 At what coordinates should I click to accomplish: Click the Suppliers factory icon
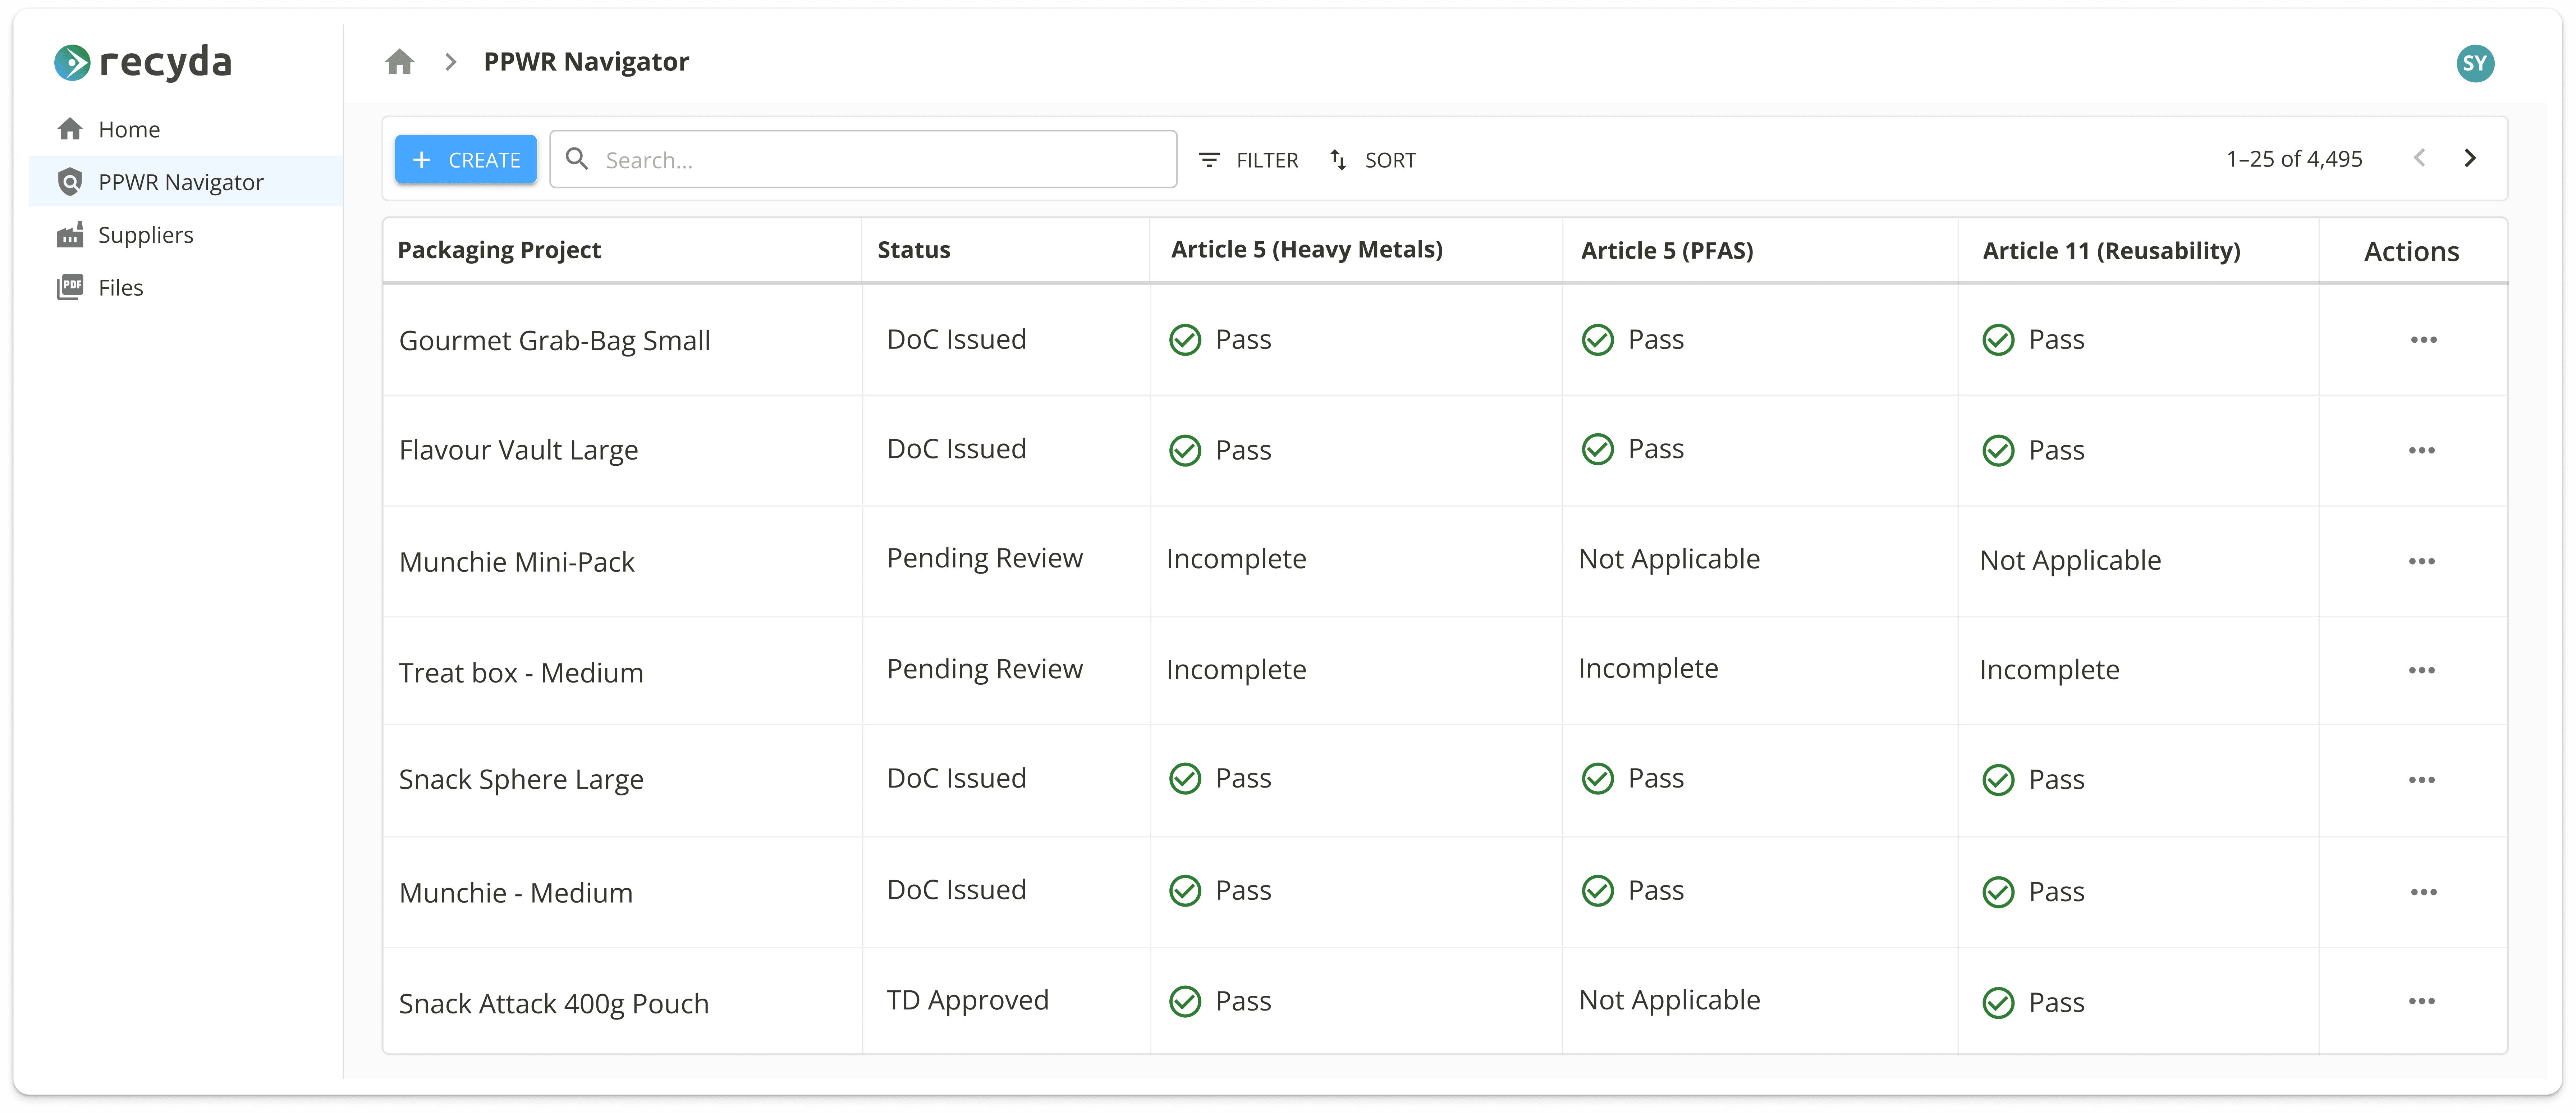click(x=70, y=235)
